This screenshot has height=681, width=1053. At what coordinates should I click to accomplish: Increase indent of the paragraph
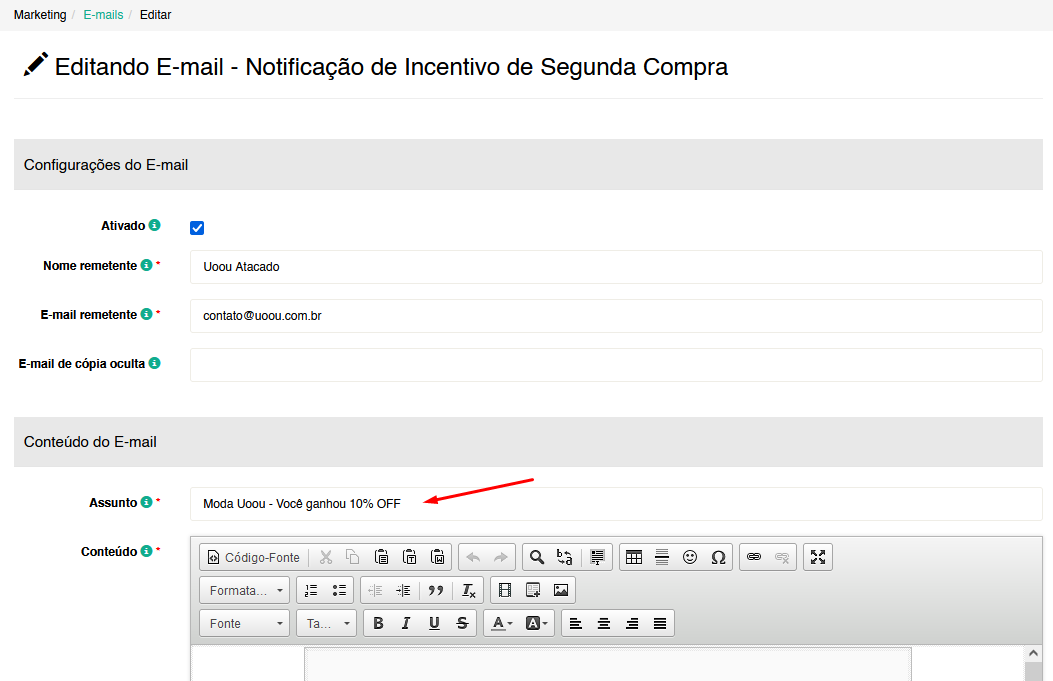[404, 590]
